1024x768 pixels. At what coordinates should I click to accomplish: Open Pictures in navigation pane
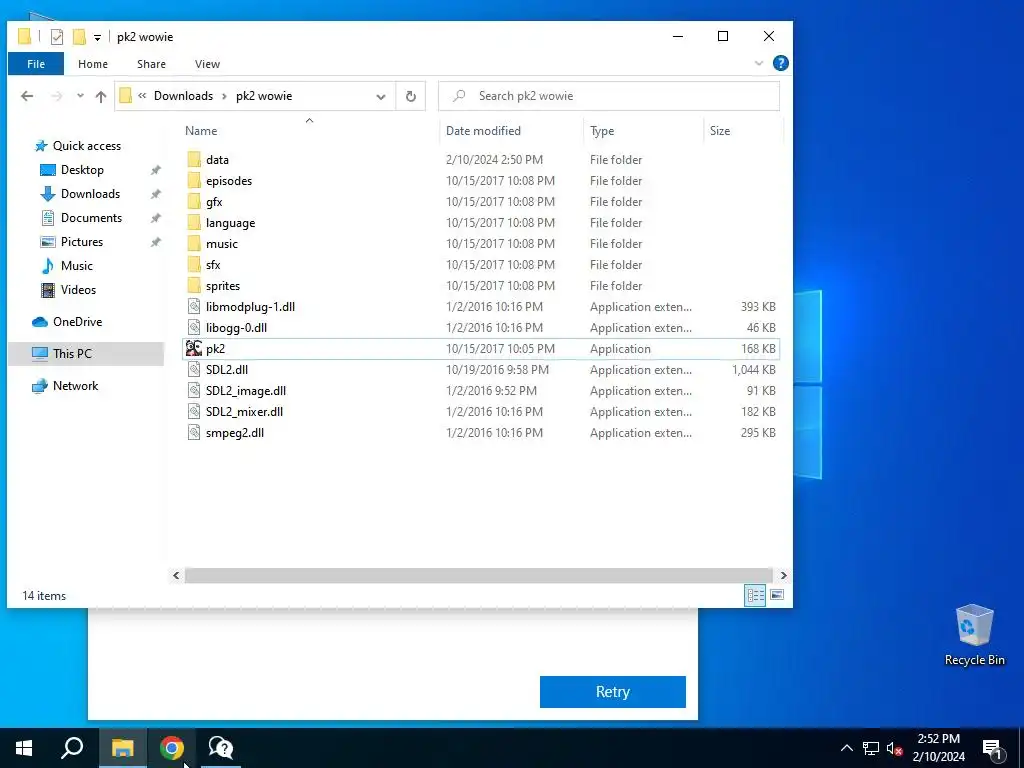(x=82, y=242)
